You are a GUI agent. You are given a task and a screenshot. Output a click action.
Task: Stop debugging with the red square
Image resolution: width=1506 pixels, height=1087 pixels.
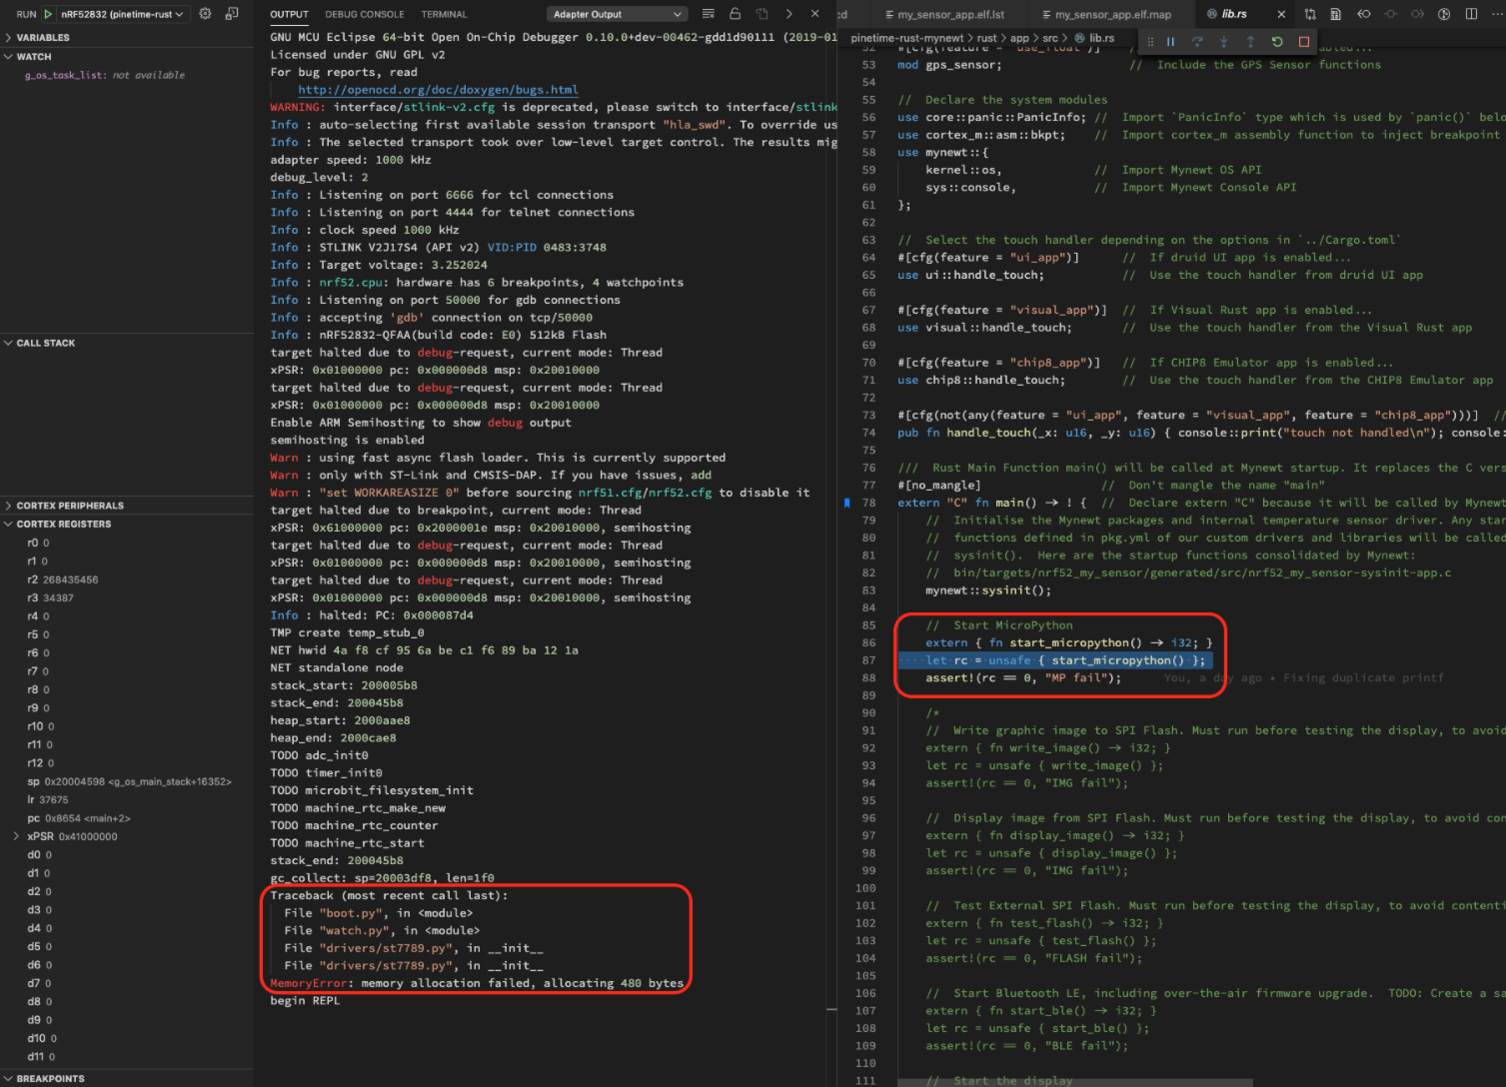pos(1304,42)
